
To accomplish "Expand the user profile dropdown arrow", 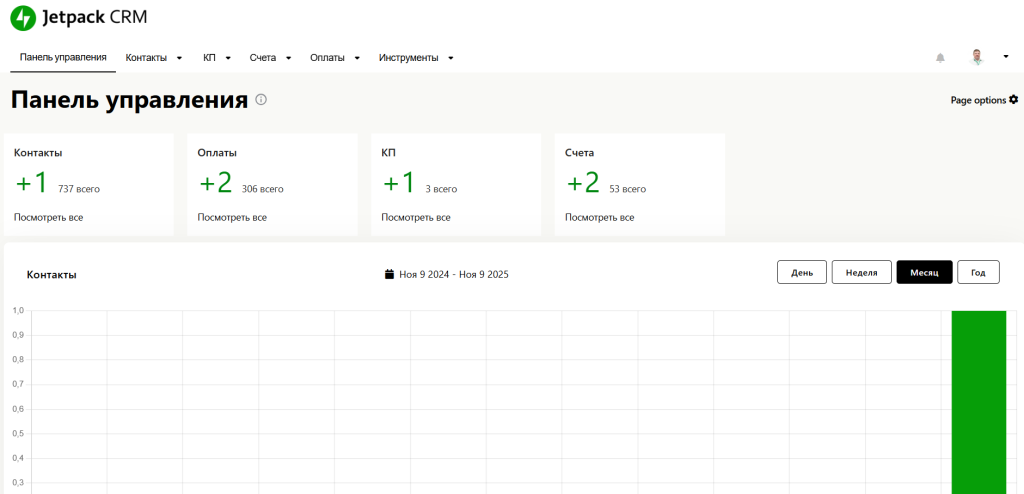I will click(1006, 57).
